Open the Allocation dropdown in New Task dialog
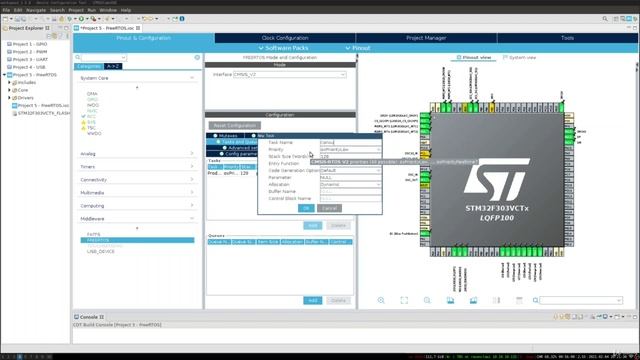 [378, 184]
